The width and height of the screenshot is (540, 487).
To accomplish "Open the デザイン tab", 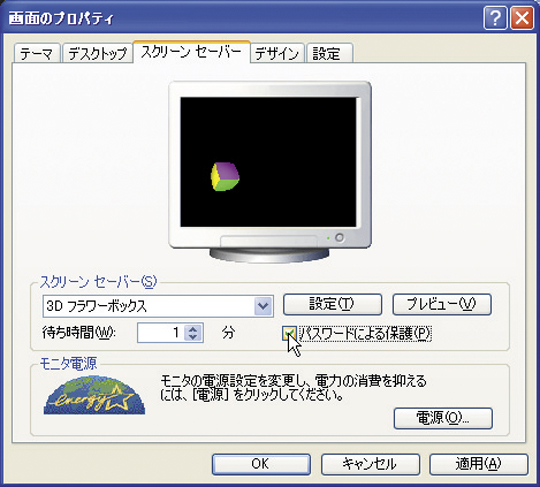I will point(277,53).
